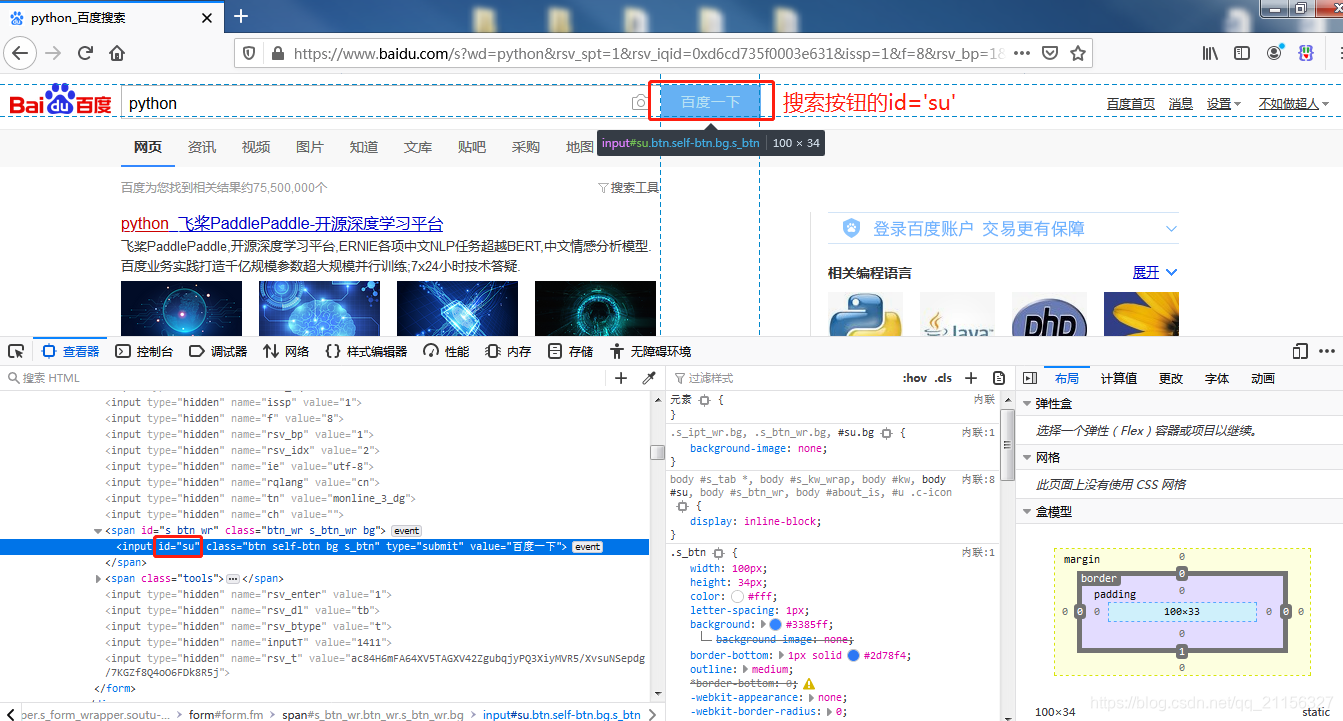Expand 展开 related programming languages

pos(1155,272)
